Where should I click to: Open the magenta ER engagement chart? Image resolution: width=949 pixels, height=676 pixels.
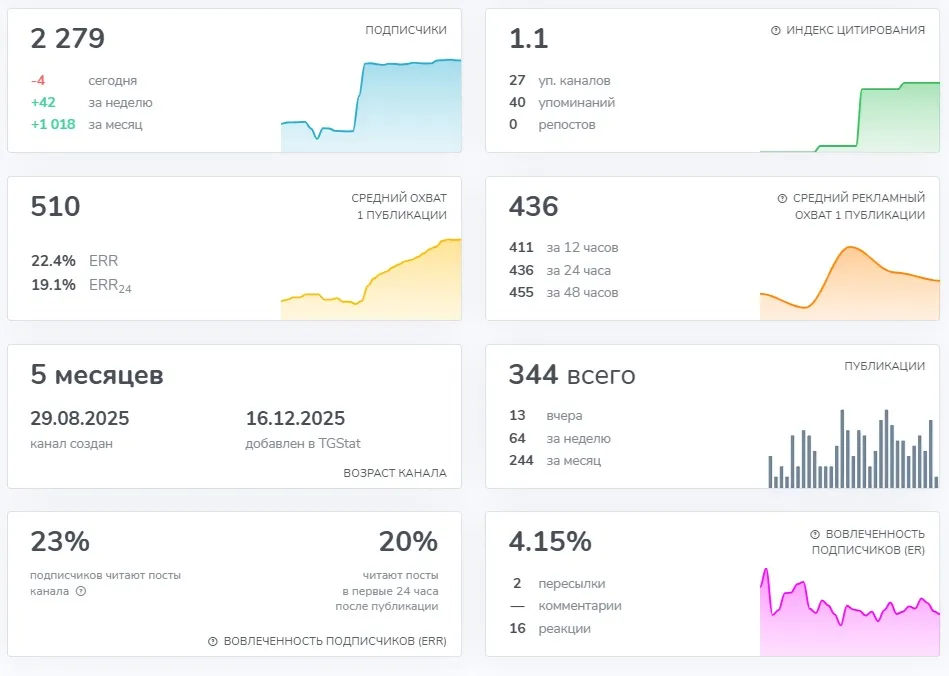pyautogui.click(x=850, y=611)
